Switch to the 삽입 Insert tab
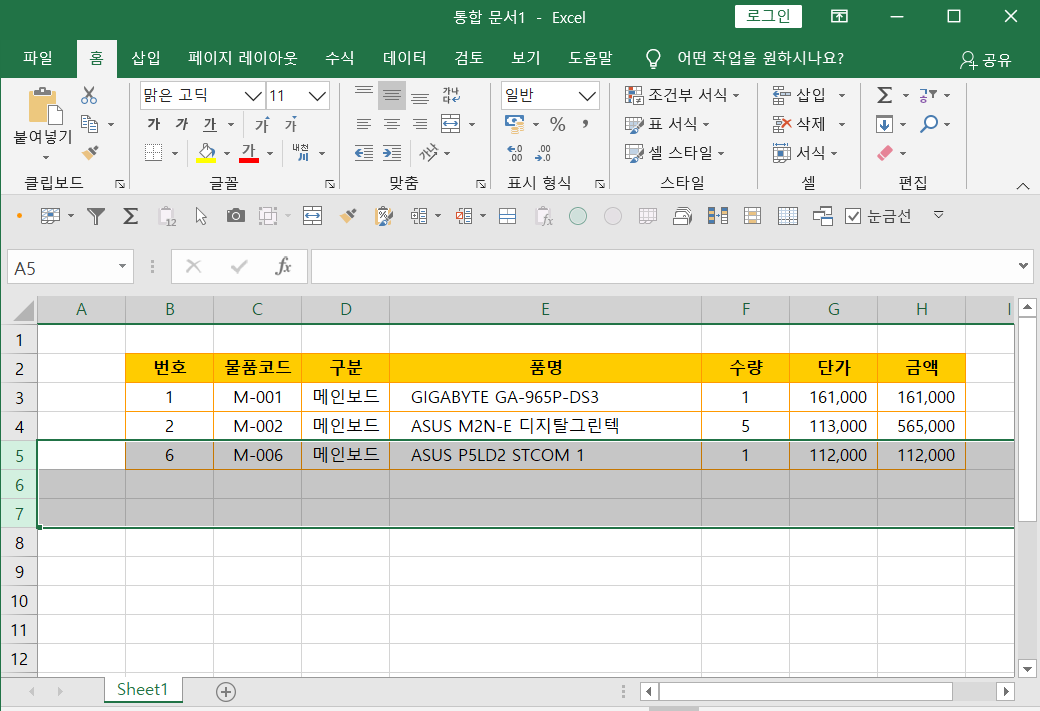This screenshot has height=711, width=1040. [x=146, y=58]
